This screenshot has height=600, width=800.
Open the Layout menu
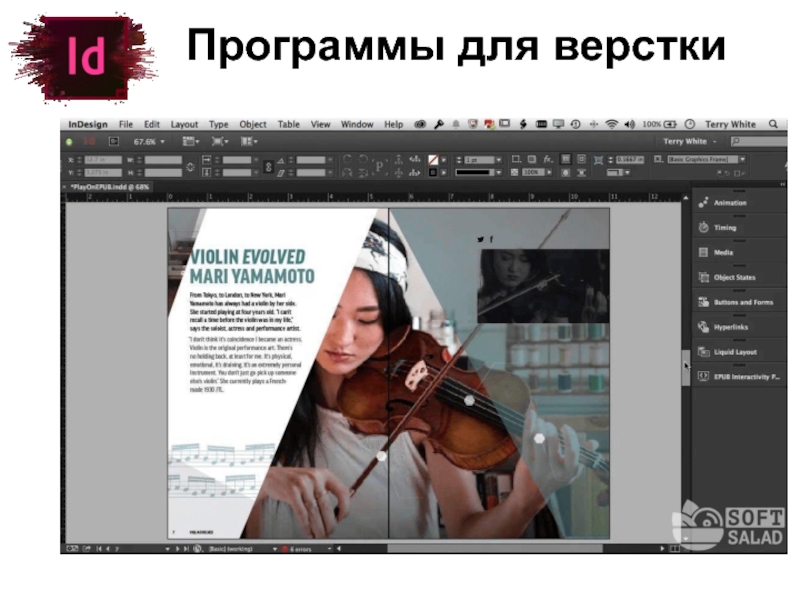click(x=184, y=124)
